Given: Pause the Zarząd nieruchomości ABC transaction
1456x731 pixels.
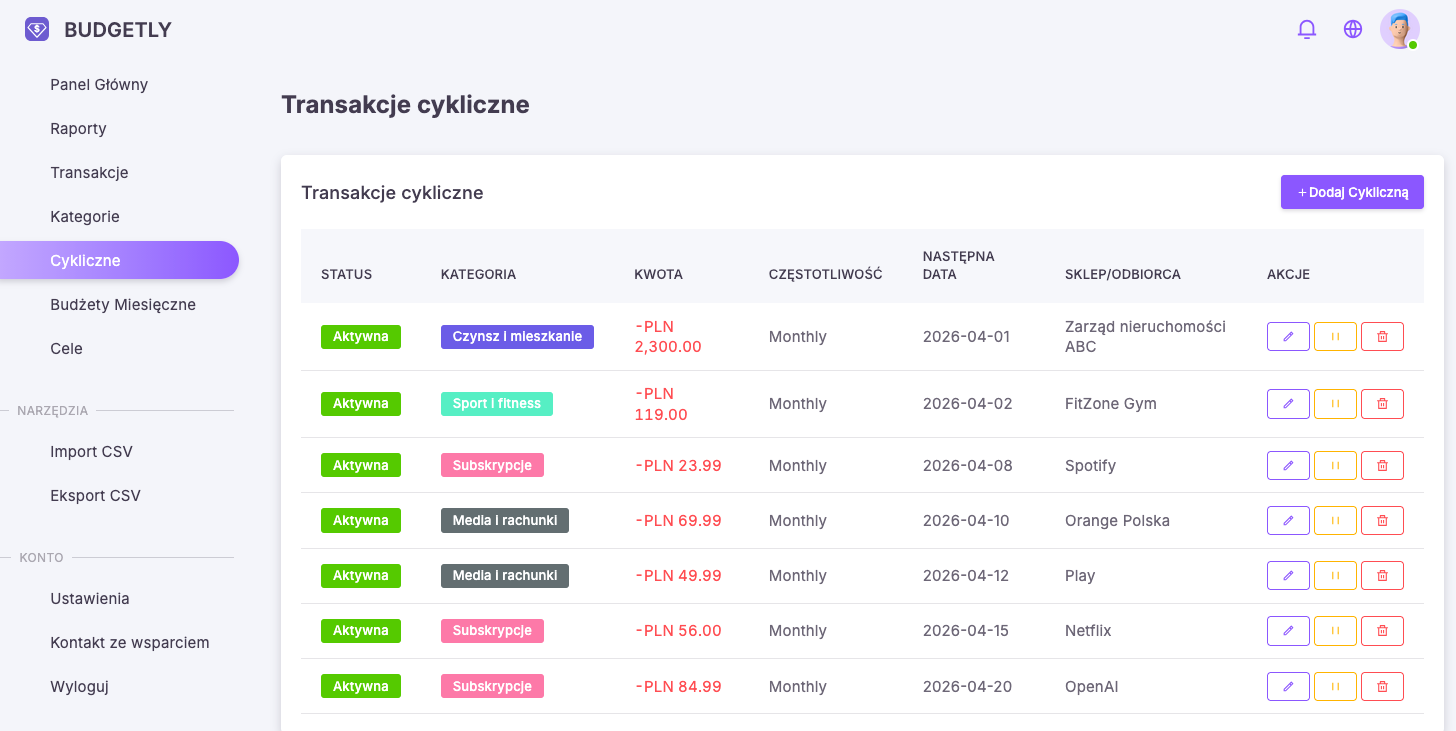Looking at the screenshot, I should coord(1335,337).
